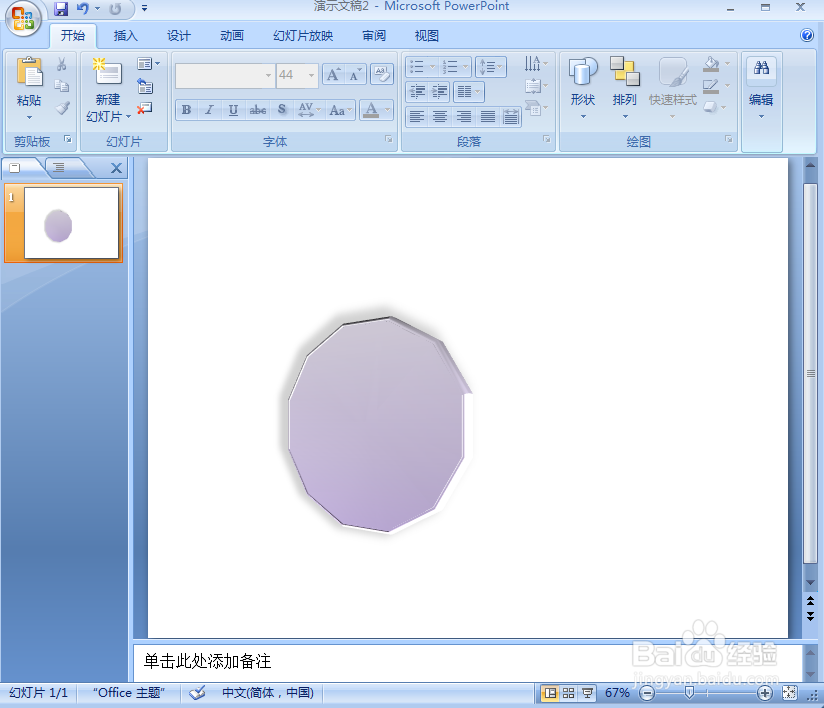Click the Office button logo
This screenshot has height=708, width=824.
point(23,19)
